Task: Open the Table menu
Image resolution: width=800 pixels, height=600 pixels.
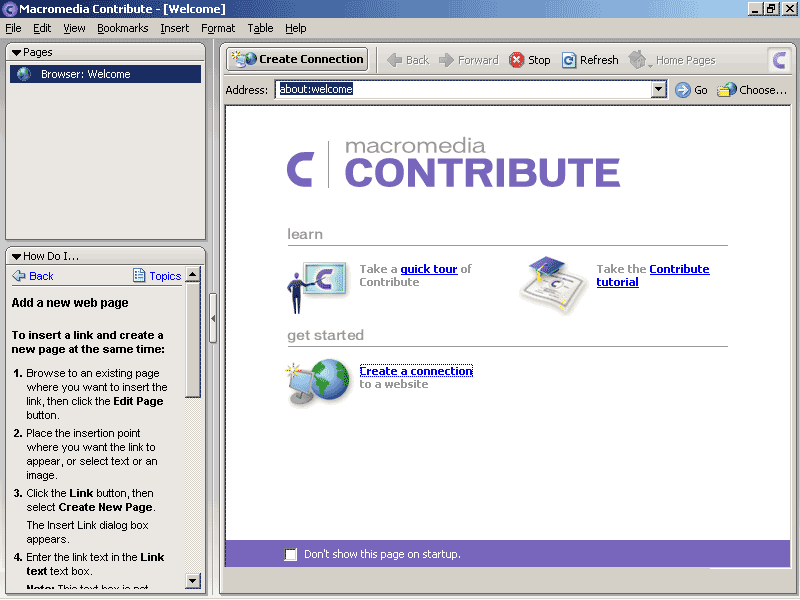Action: (x=260, y=29)
